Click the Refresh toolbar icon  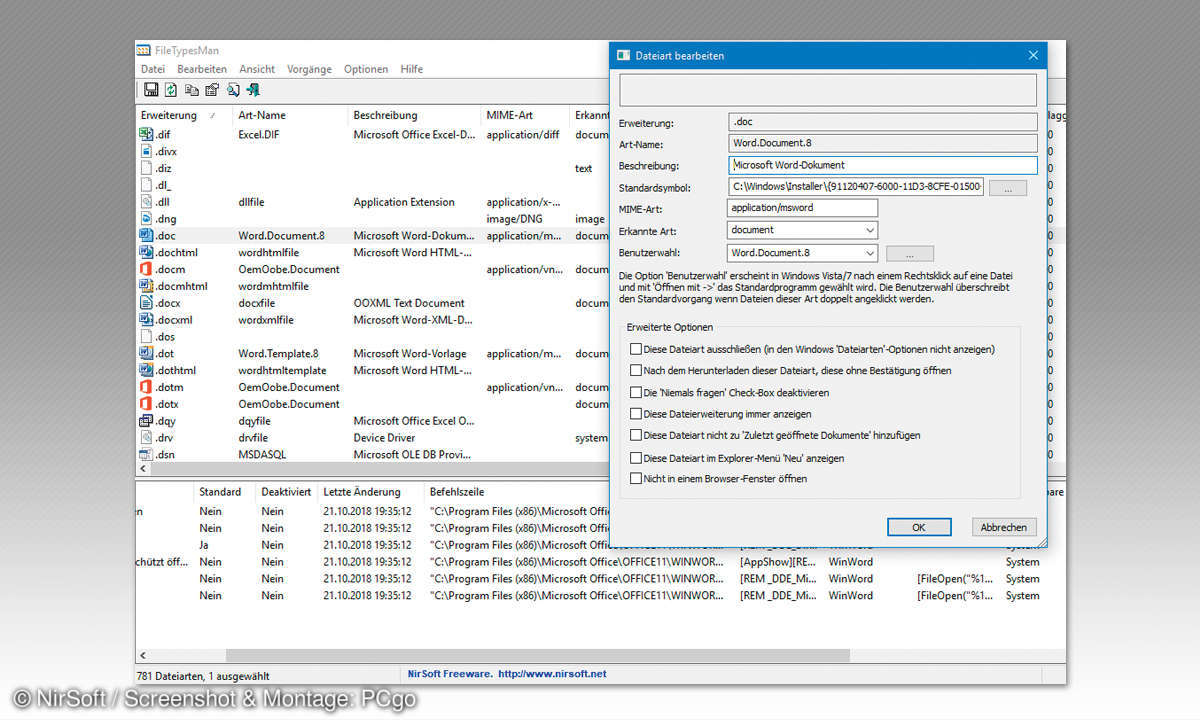point(171,90)
